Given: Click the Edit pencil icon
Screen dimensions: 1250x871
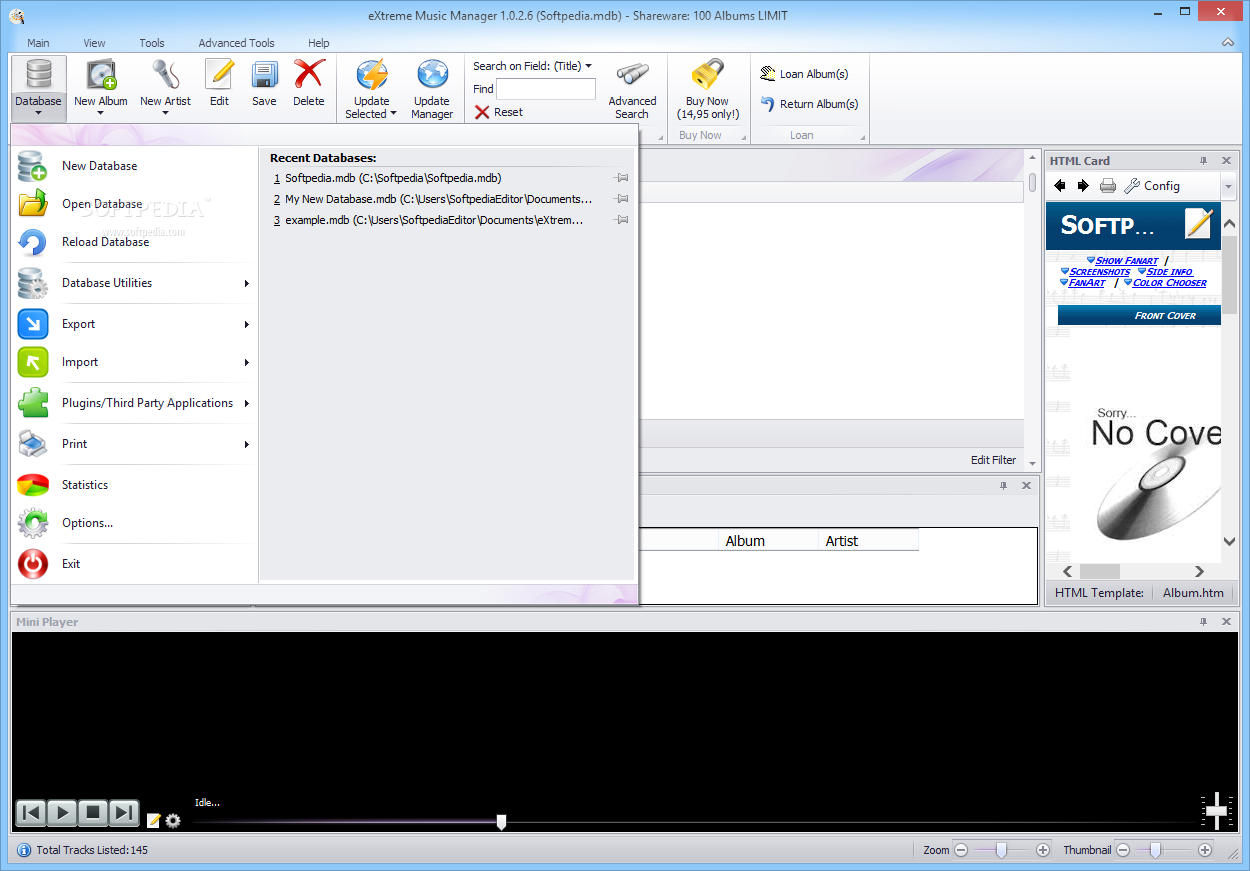Looking at the screenshot, I should tap(219, 75).
